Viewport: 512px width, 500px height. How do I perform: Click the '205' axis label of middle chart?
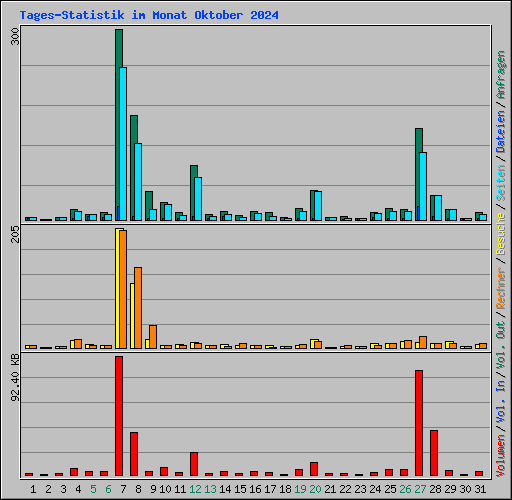click(15, 234)
